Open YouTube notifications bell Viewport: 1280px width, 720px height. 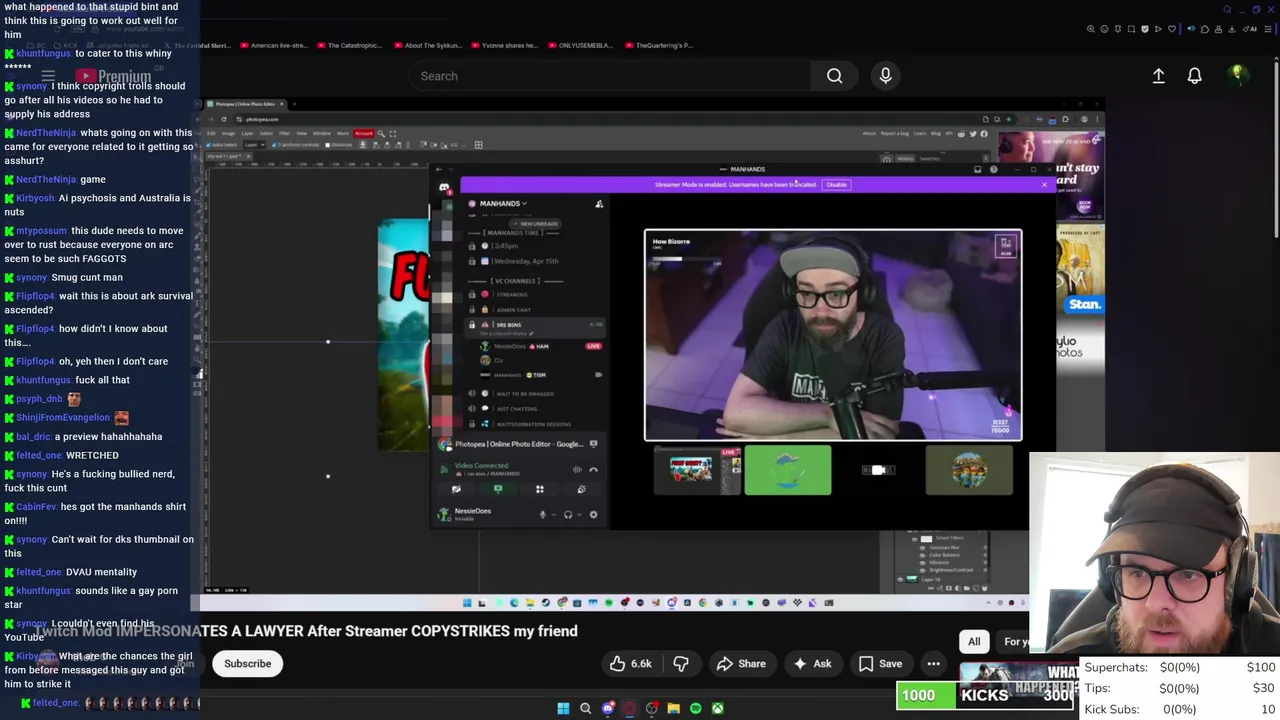[1194, 76]
